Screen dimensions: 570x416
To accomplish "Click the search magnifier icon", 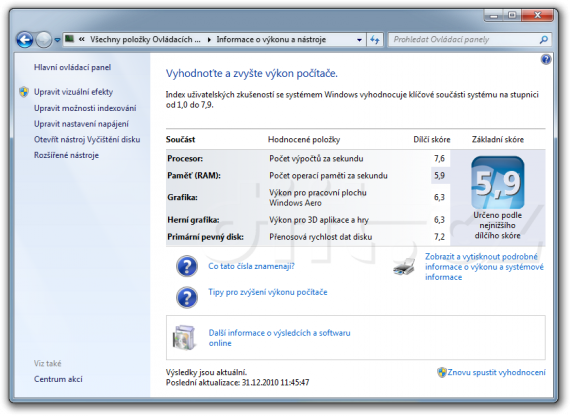I will tap(544, 39).
